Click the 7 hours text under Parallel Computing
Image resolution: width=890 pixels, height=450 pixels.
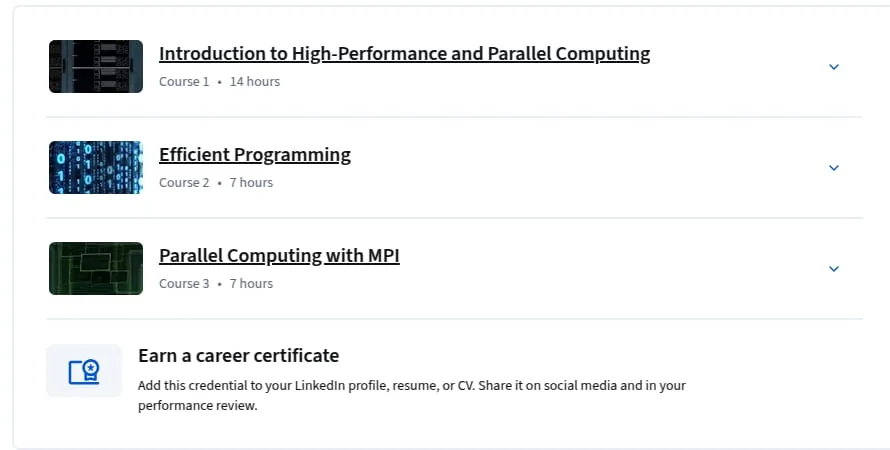(x=251, y=284)
